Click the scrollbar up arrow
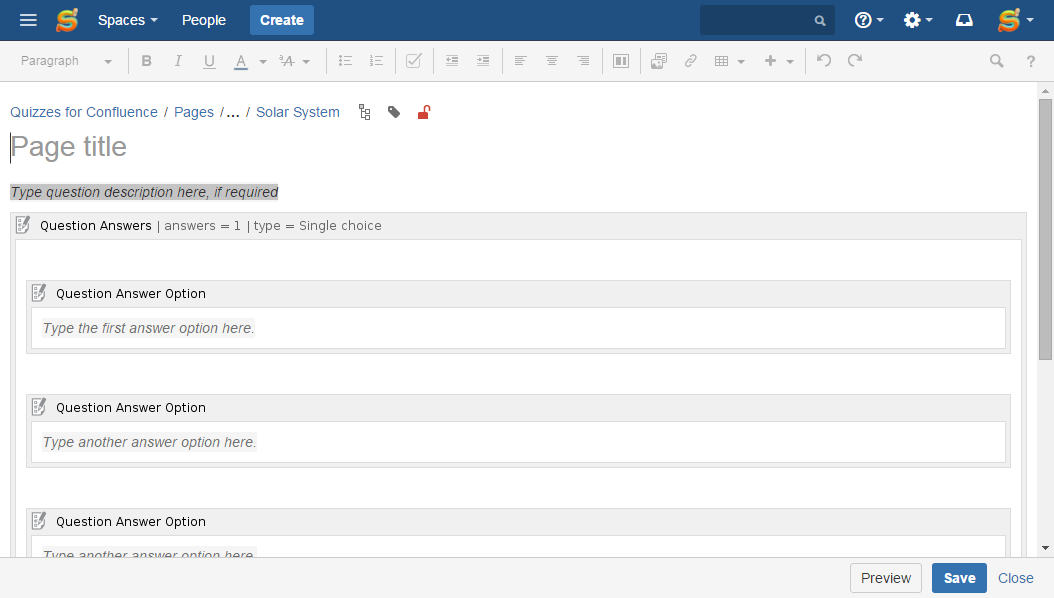This screenshot has width=1054, height=598. (1045, 90)
